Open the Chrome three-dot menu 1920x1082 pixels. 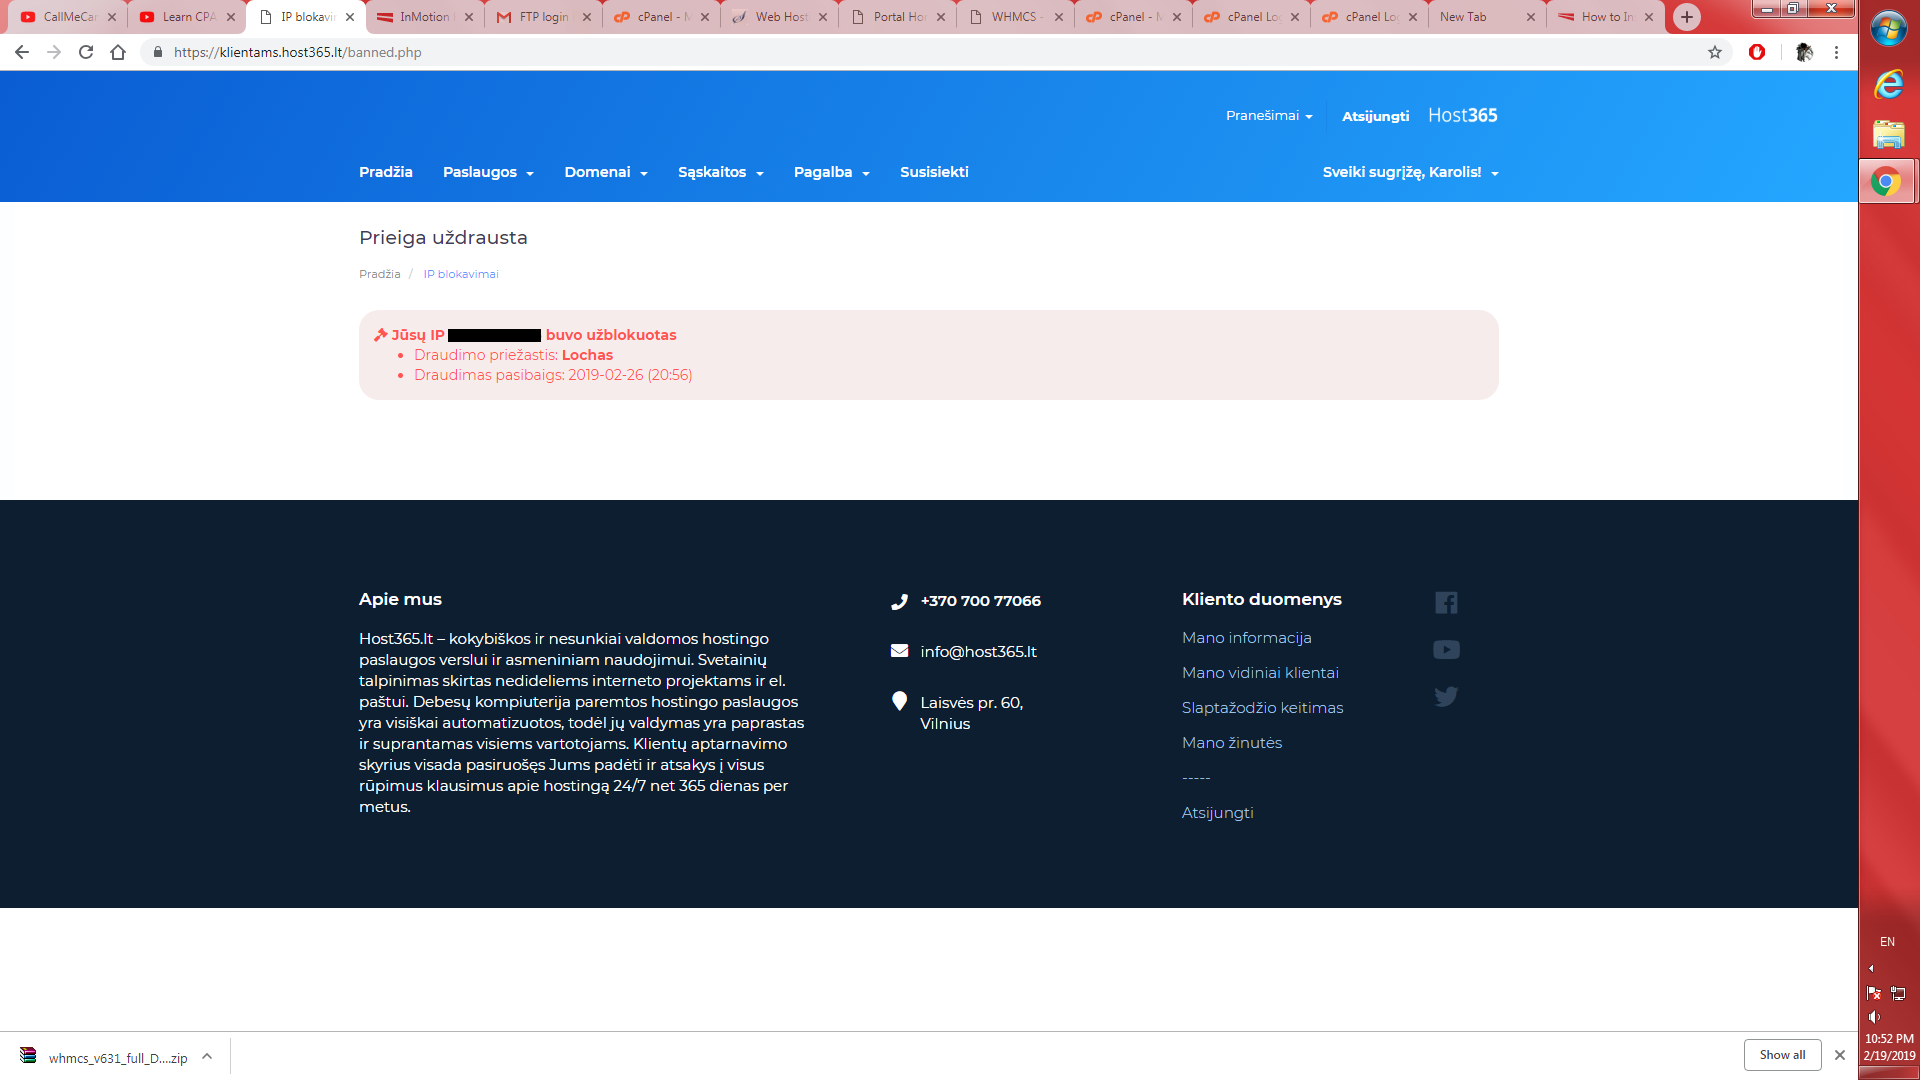[1836, 52]
